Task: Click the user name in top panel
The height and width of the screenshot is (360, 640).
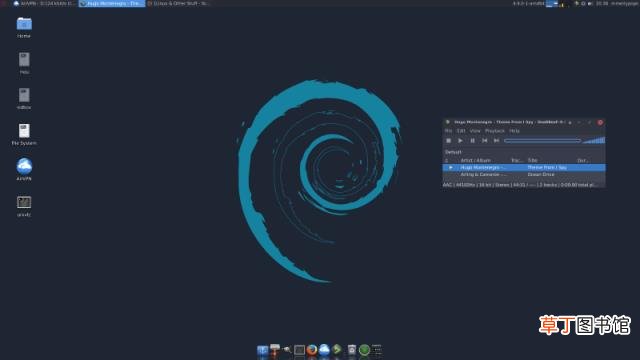Action: [x=624, y=3]
